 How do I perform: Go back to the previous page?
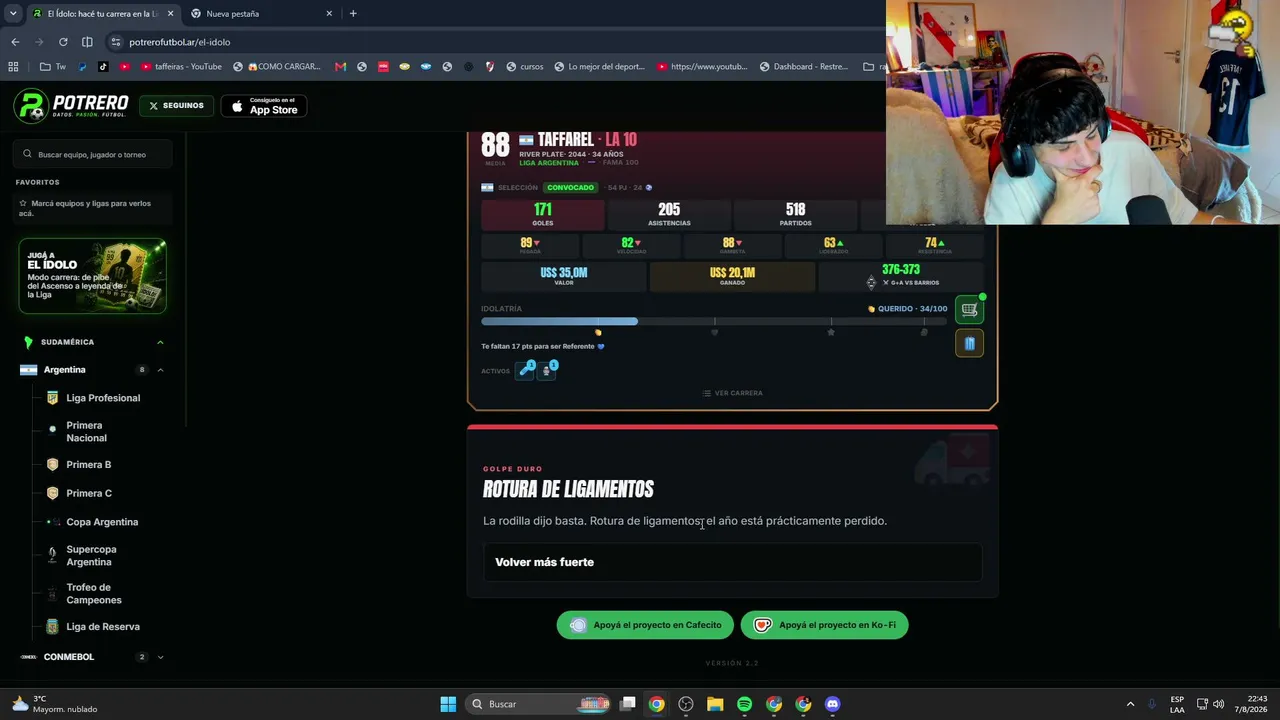(15, 42)
